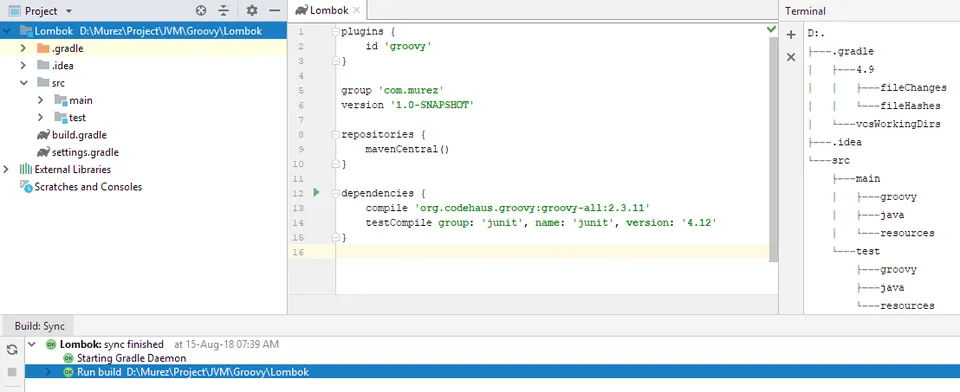Fold the dependencies block in gutter
960x392 pixels.
click(x=336, y=193)
